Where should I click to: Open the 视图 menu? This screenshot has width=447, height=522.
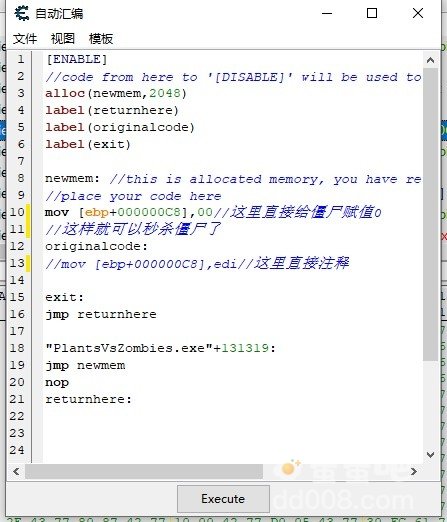pos(63,39)
